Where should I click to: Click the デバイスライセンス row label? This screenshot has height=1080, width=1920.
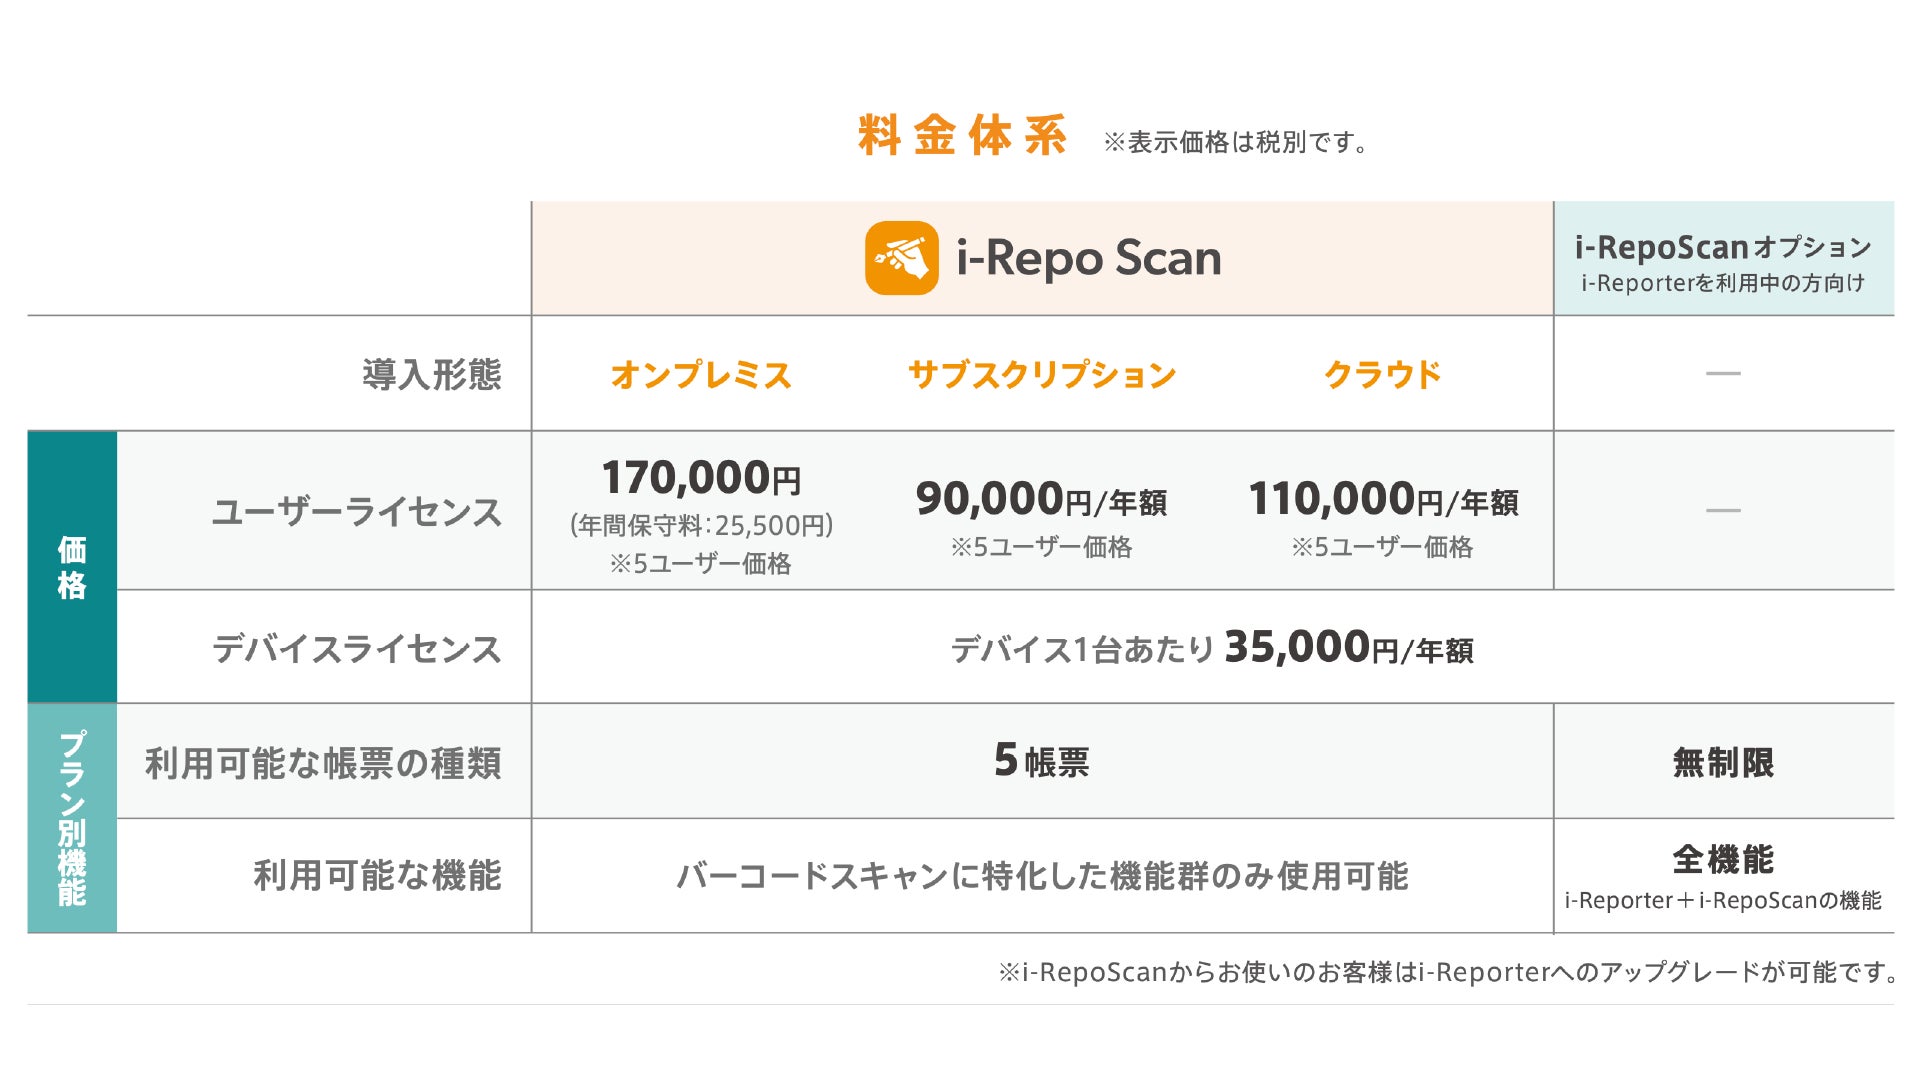point(357,649)
